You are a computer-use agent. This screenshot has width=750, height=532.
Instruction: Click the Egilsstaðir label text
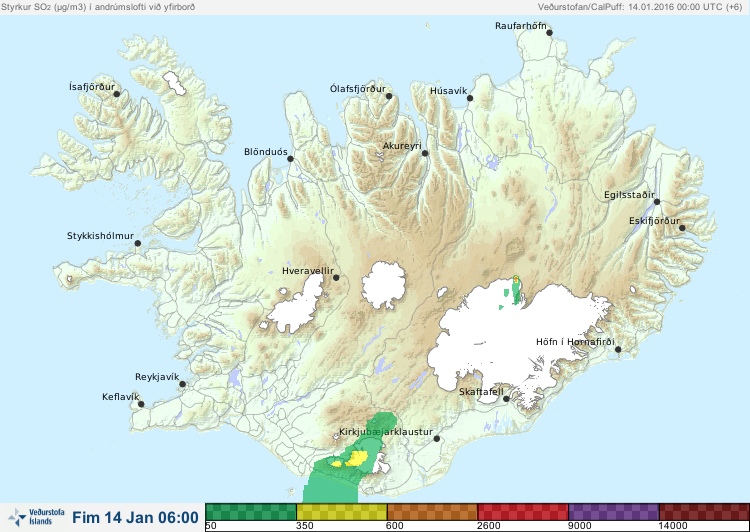(x=629, y=195)
